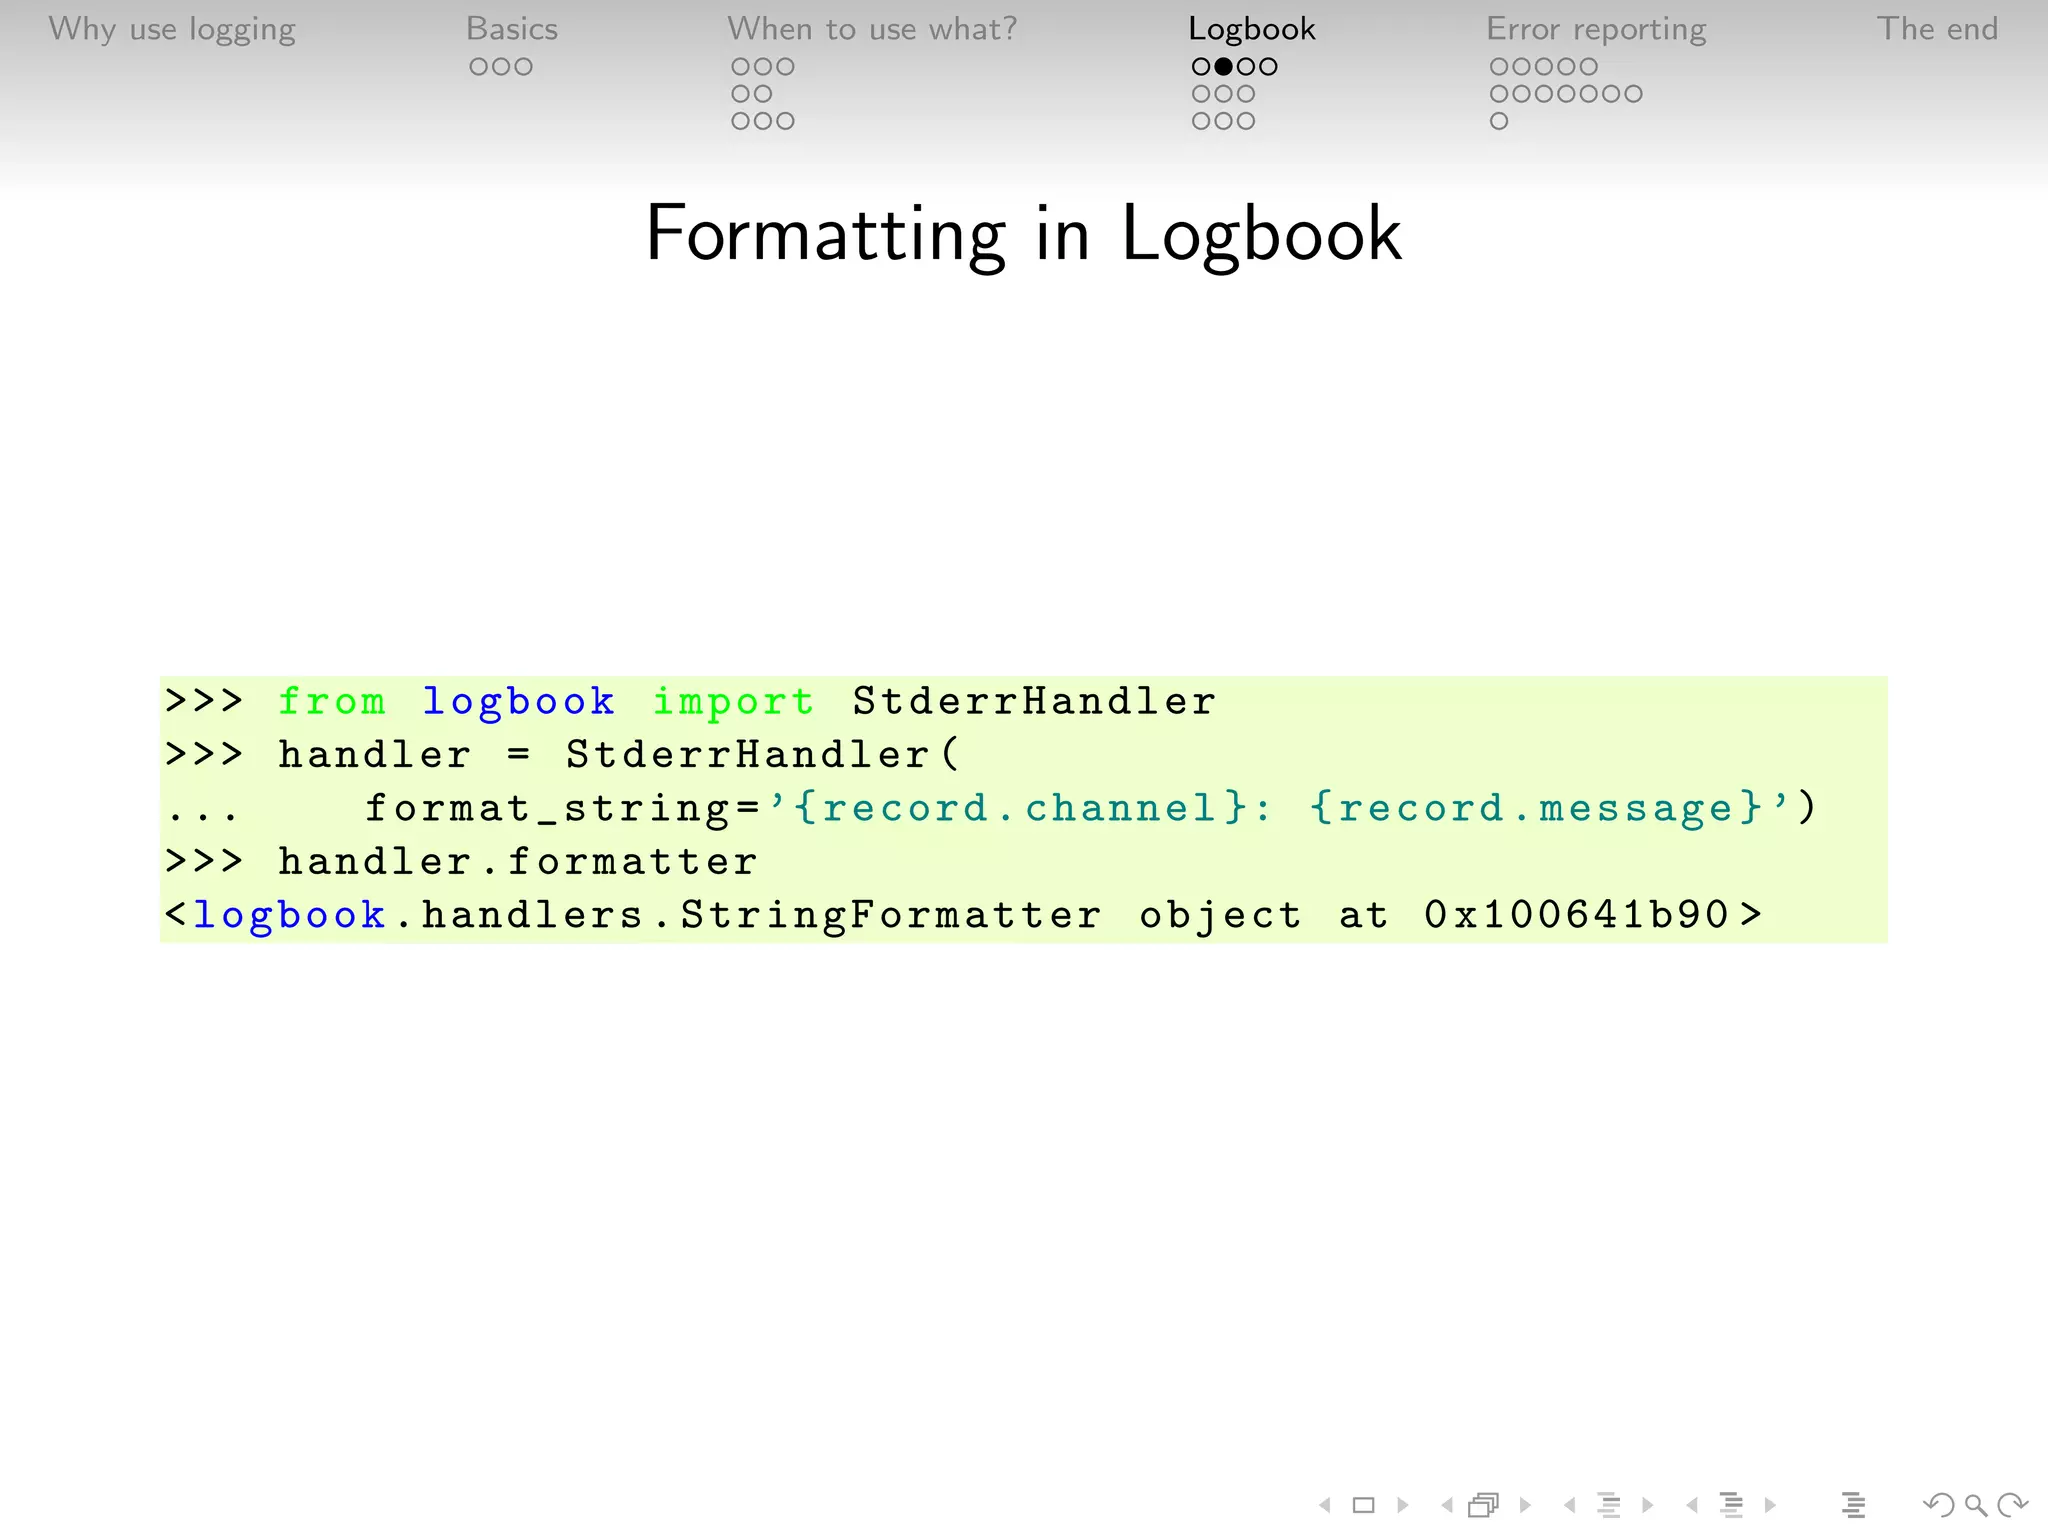The height and width of the screenshot is (1536, 2048).
Task: Select last dot in Logbook bottom row
Action: [x=1246, y=121]
